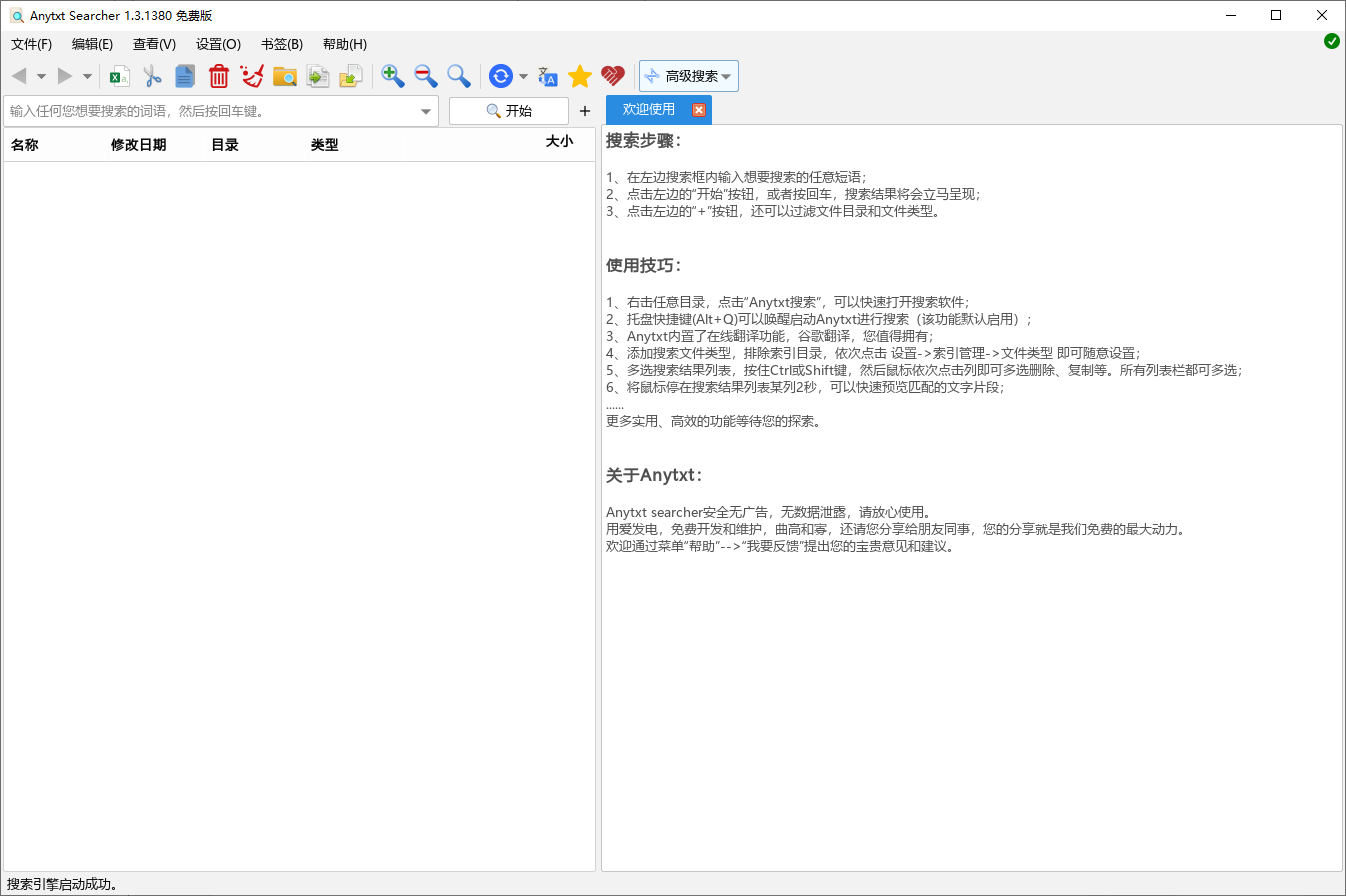Click the line mentioning 托盘快捷键(Alt+Q)
This screenshot has height=896, width=1346.
click(819, 320)
